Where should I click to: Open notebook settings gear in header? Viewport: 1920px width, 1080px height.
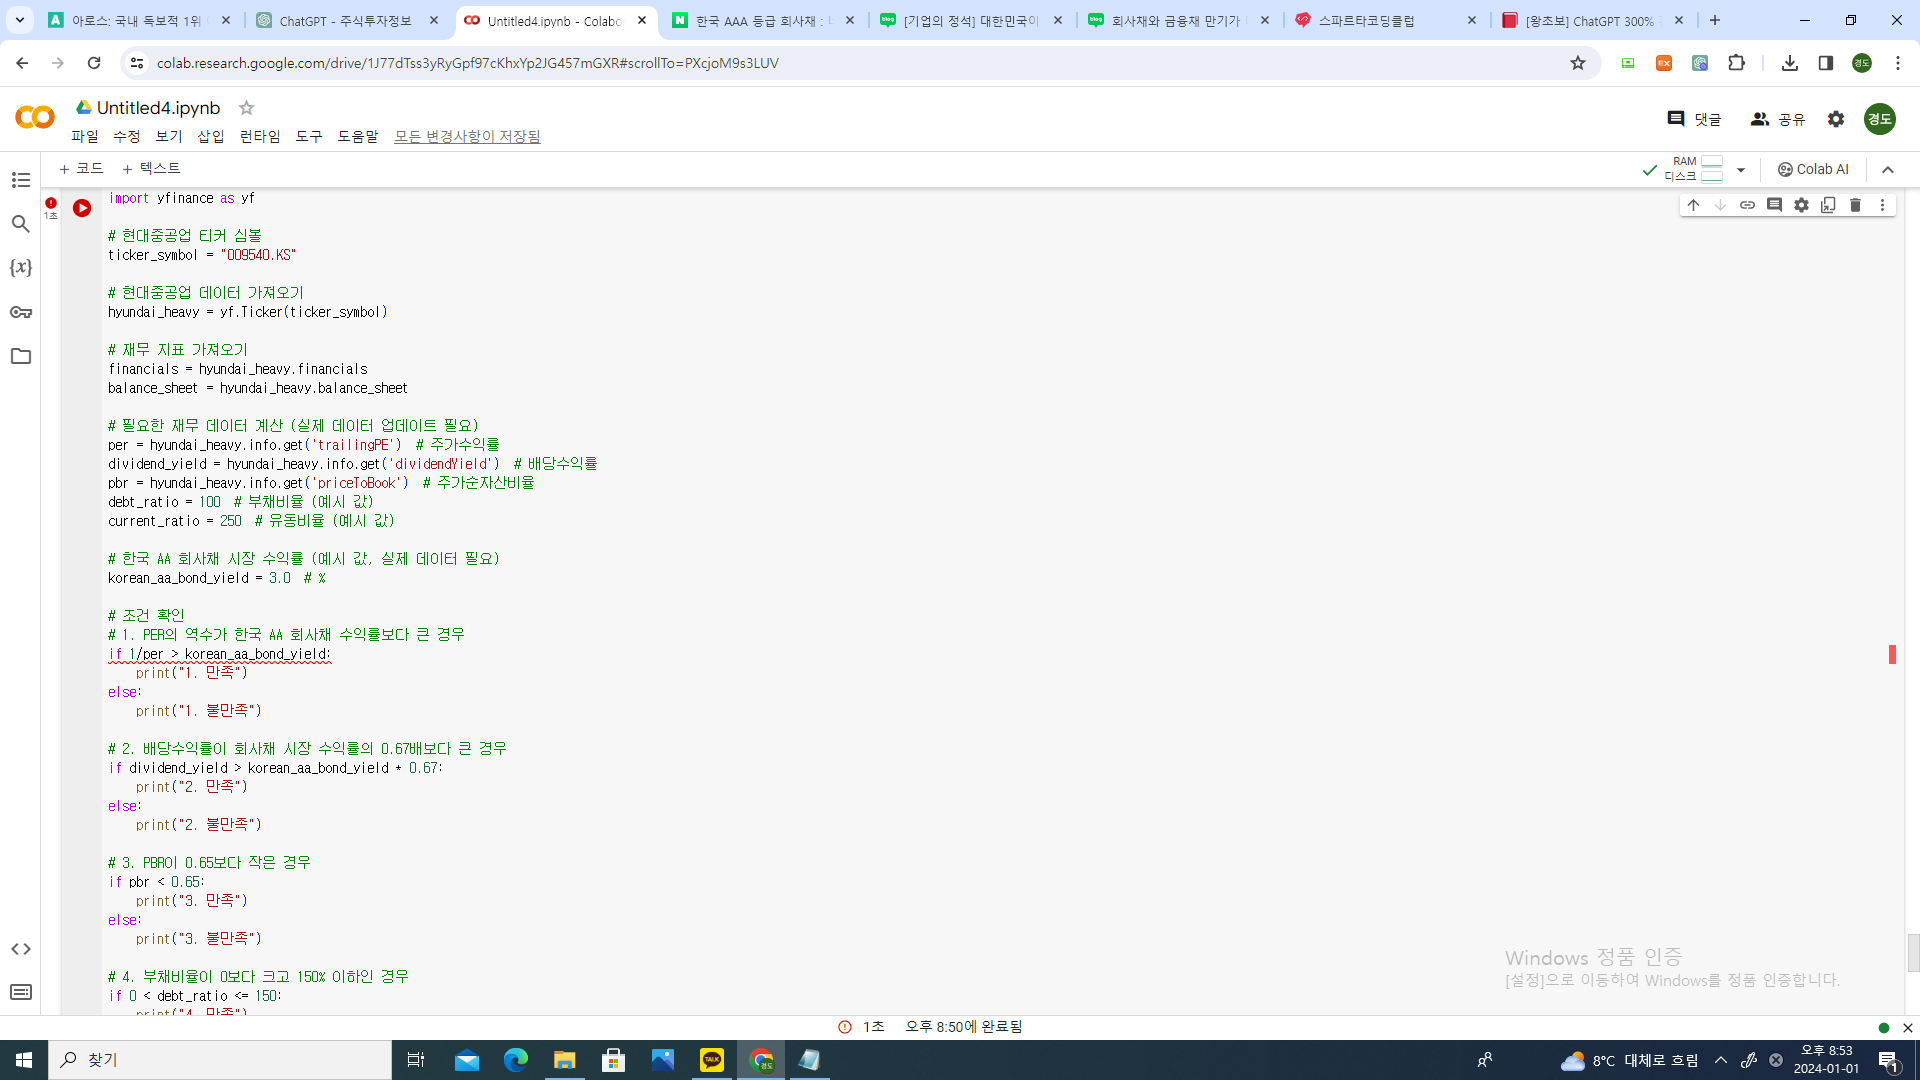tap(1836, 119)
